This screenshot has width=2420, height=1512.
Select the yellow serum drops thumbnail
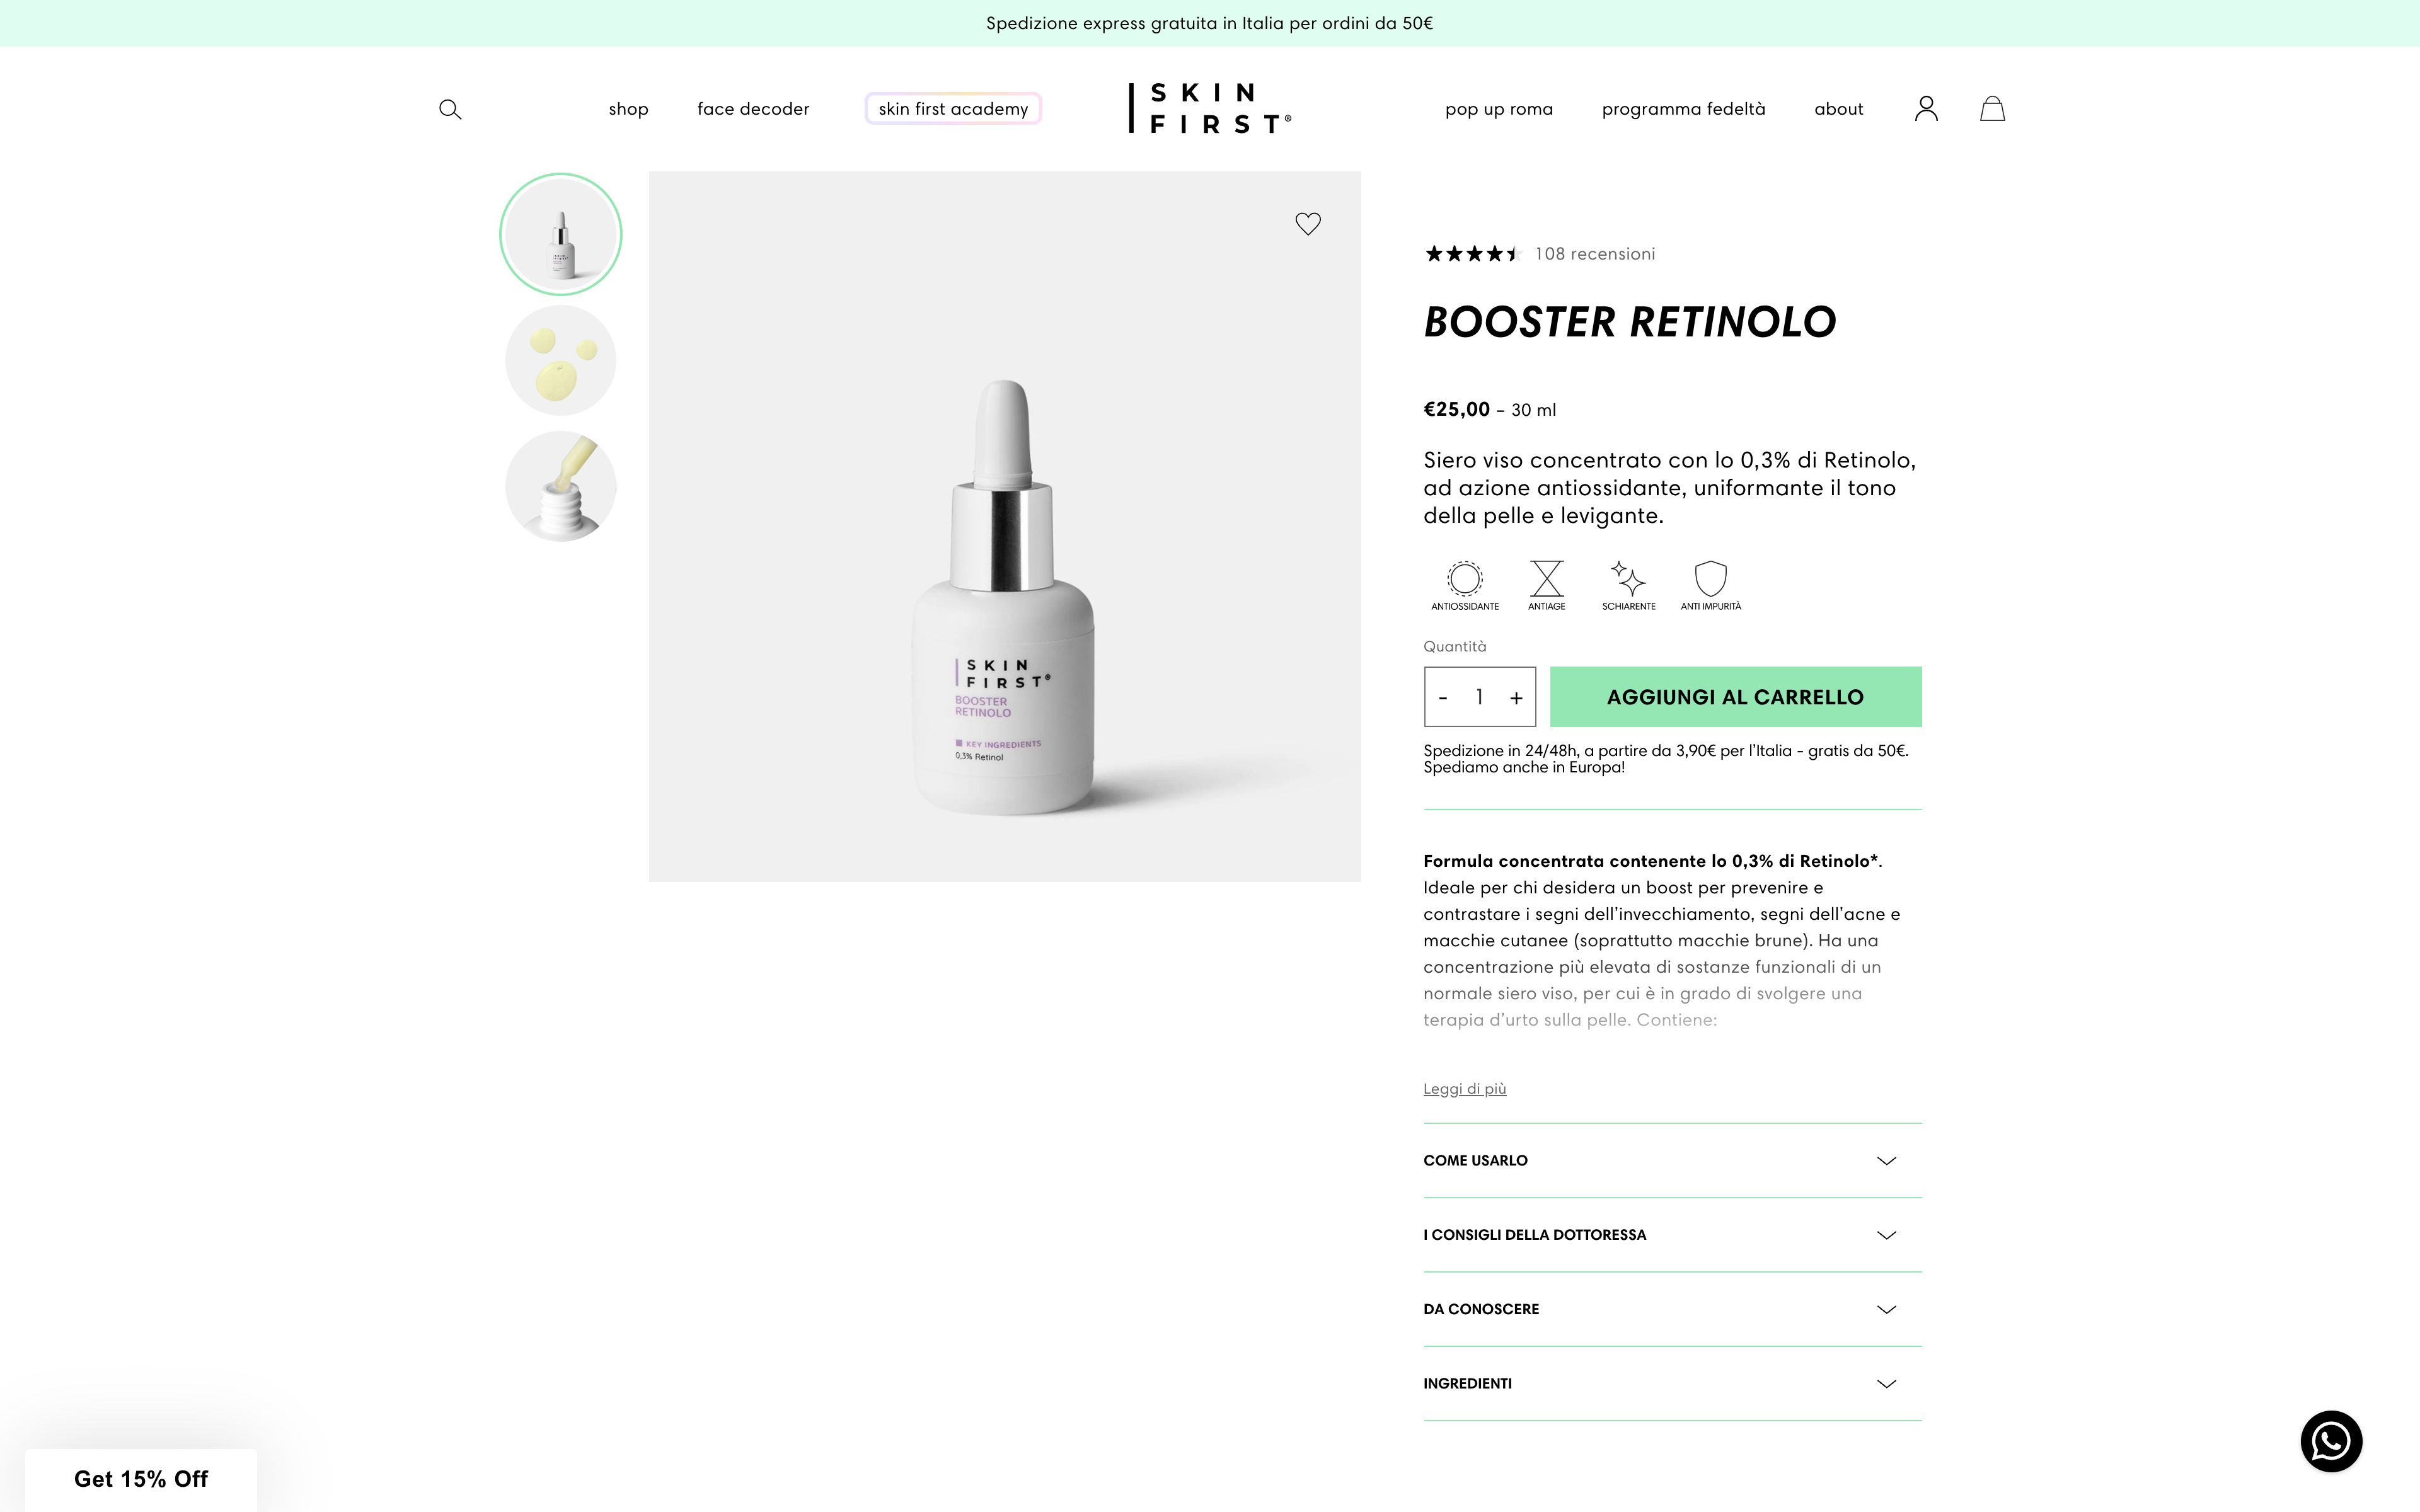coord(561,360)
